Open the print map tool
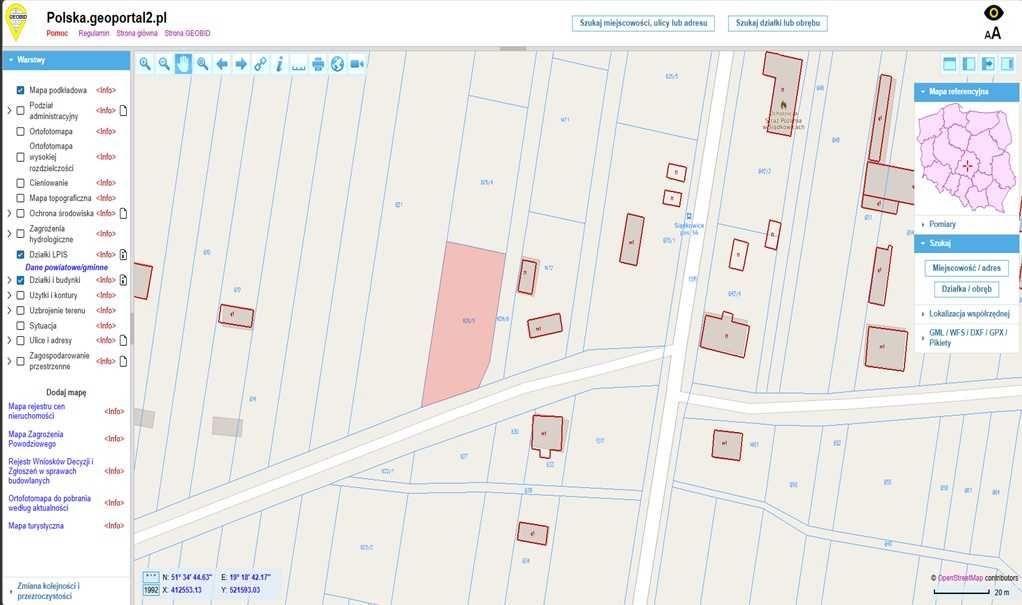Screen dimensions: 1022x605 point(318,64)
